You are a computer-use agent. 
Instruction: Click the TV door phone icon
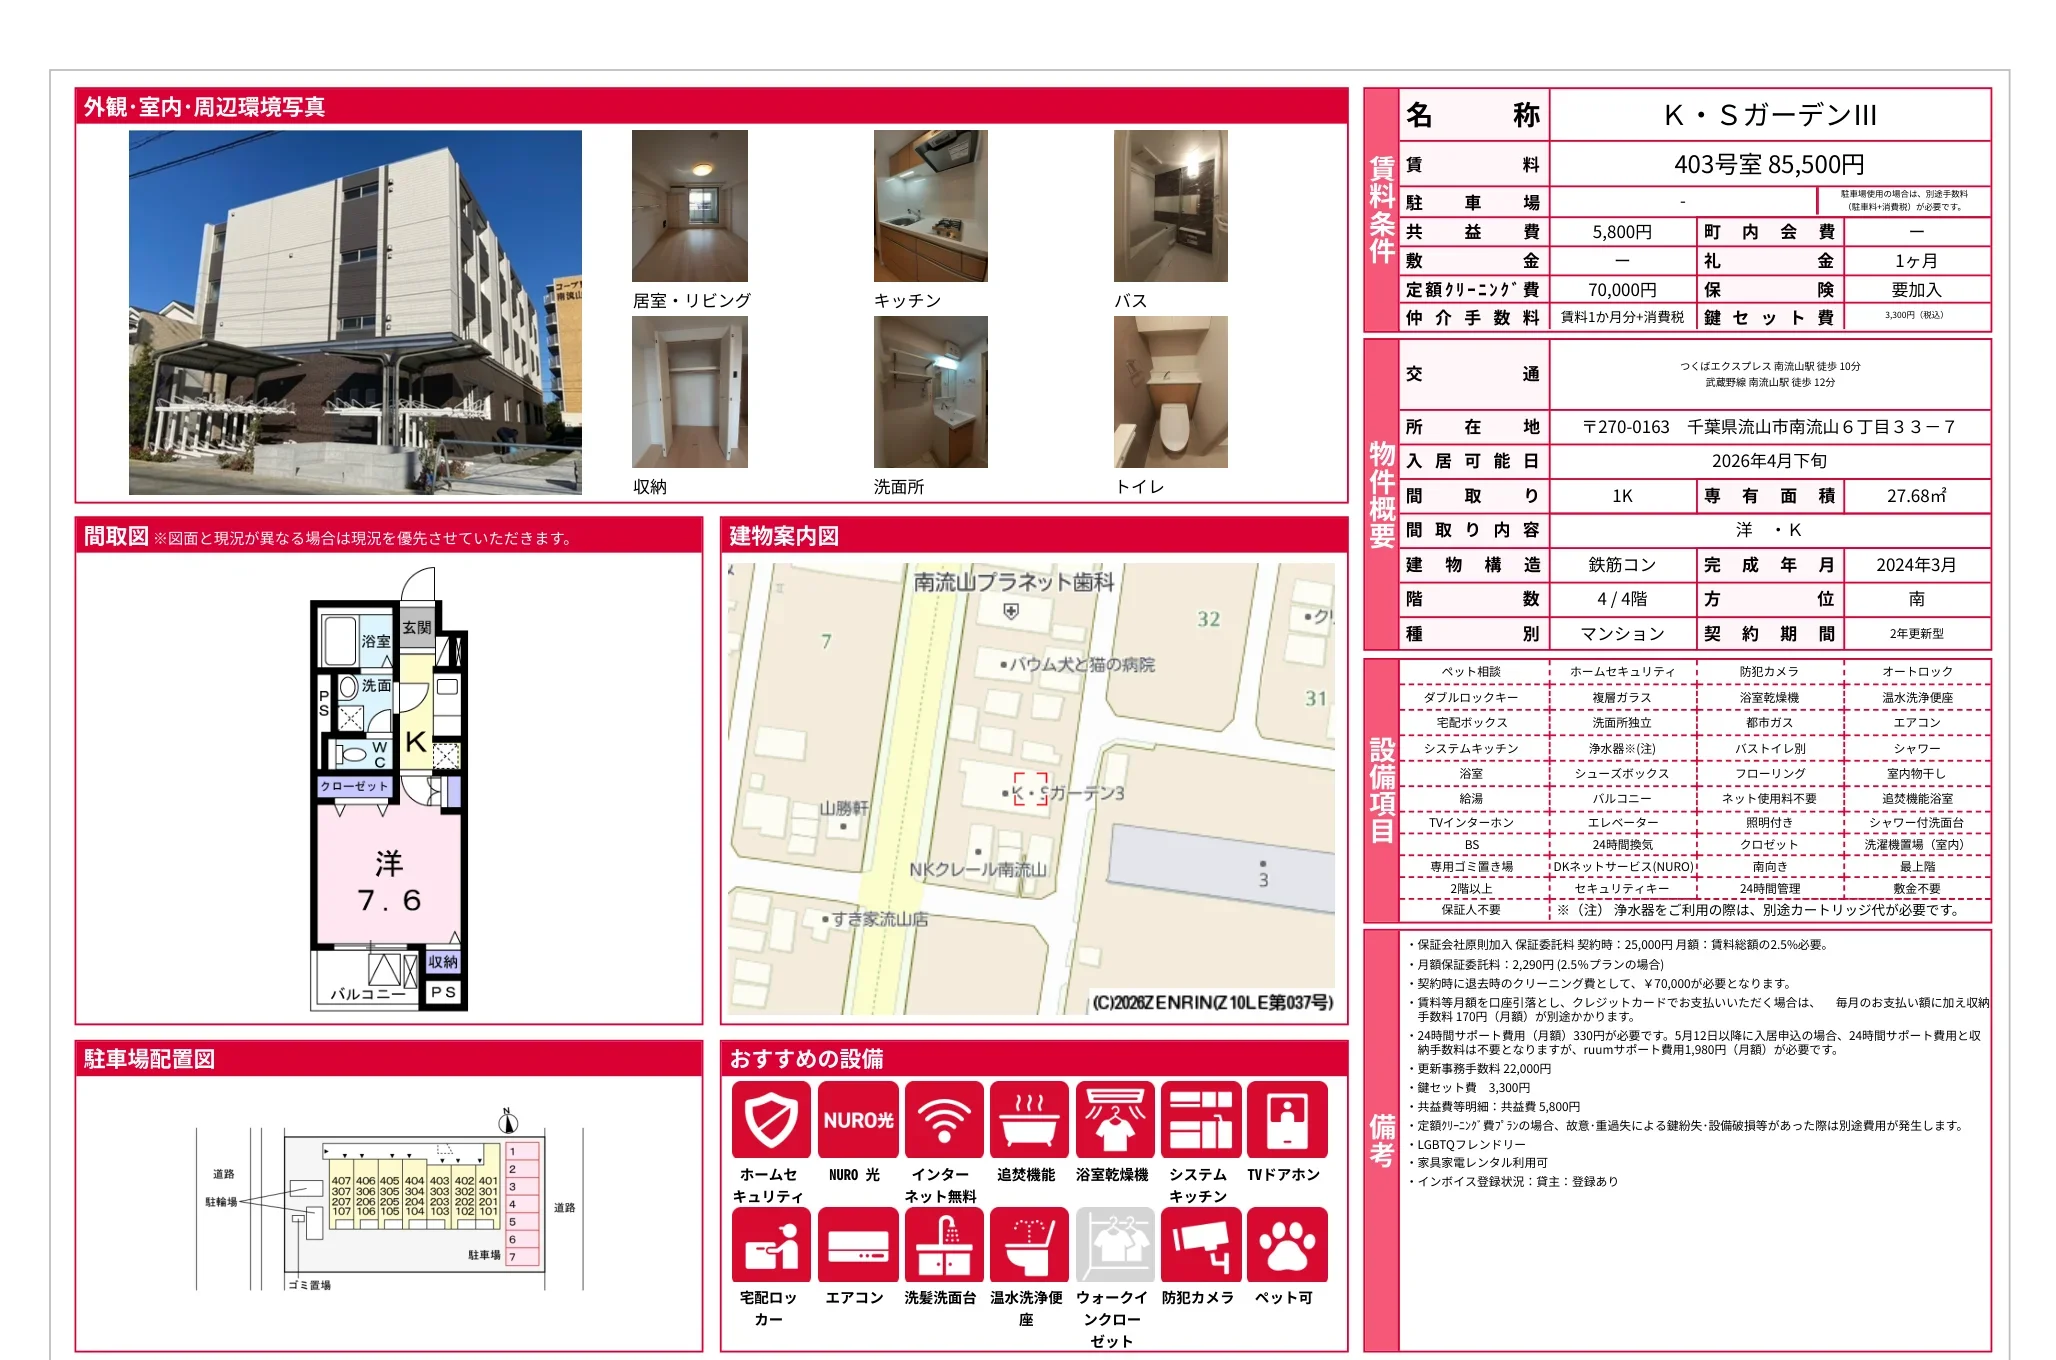pos(1286,1119)
